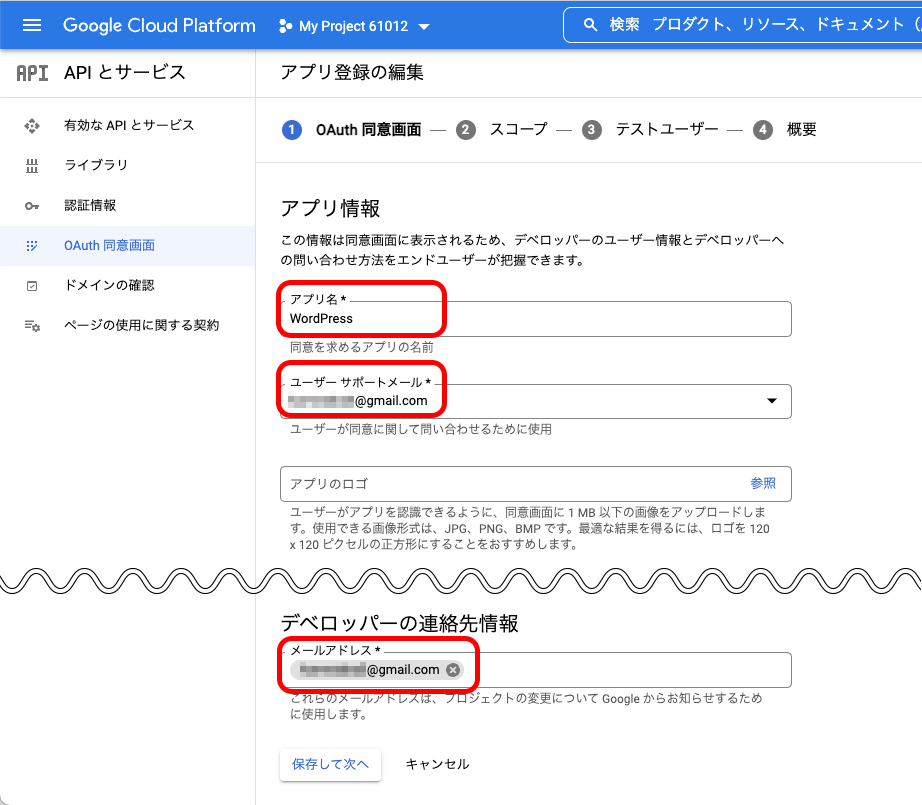922x805 pixels.
Task: Click the page usage agreements icon
Action: pos(32,326)
